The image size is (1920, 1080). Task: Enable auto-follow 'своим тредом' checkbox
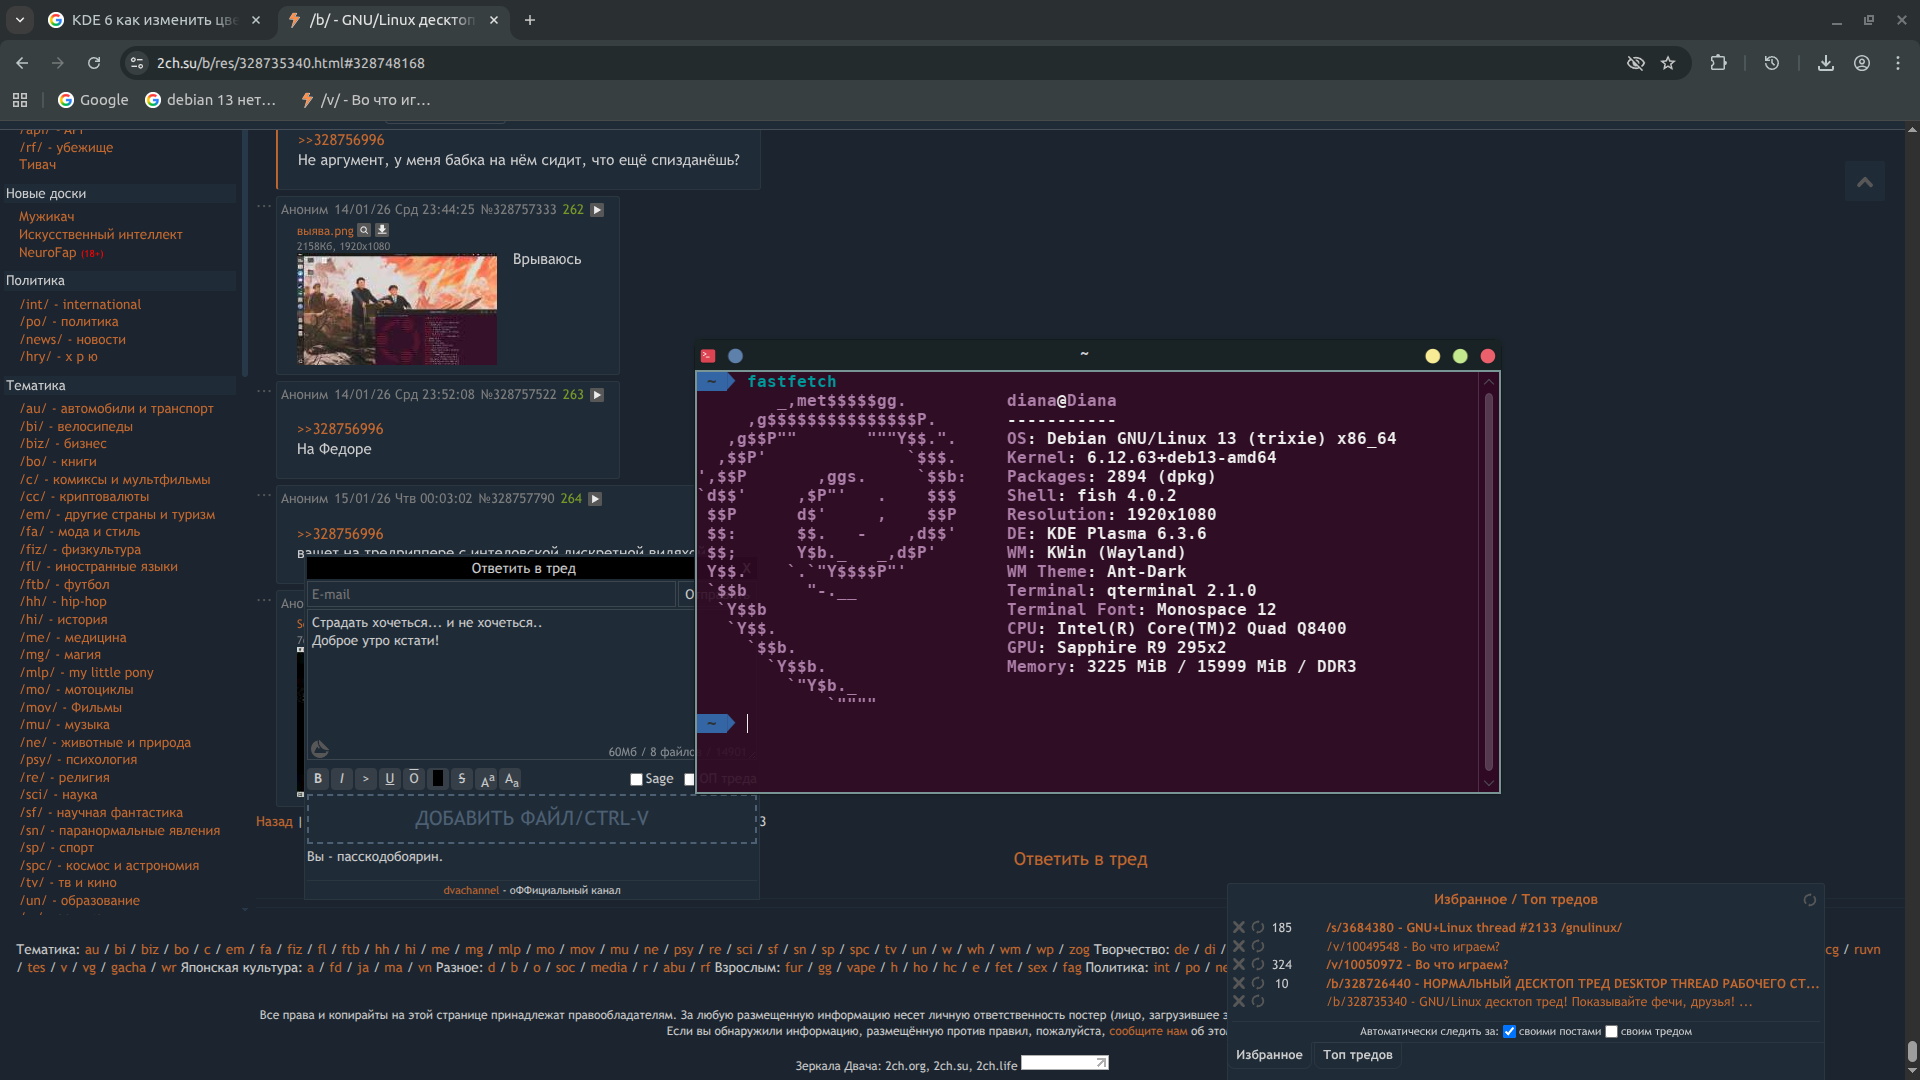1611,1032
